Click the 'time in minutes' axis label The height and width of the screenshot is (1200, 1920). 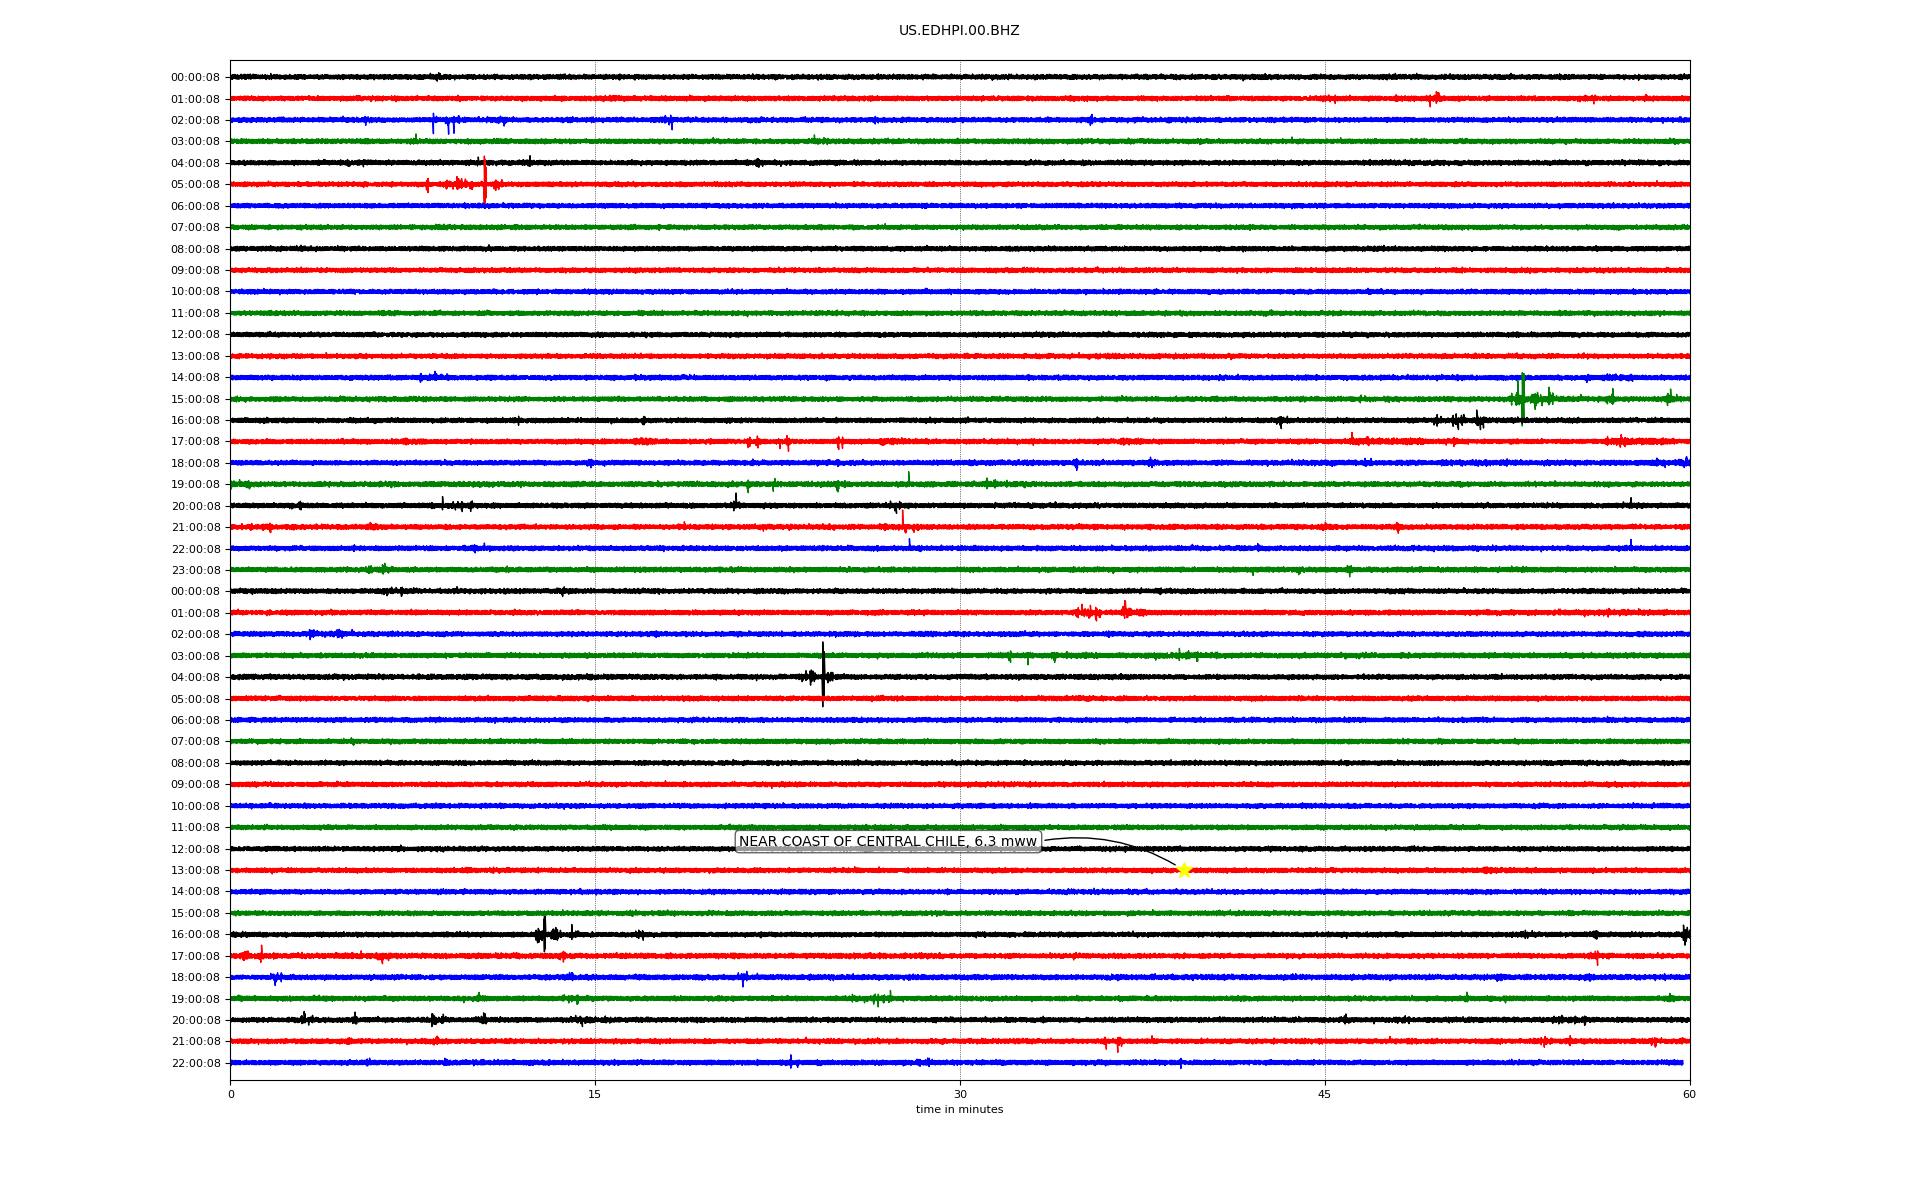point(958,1110)
